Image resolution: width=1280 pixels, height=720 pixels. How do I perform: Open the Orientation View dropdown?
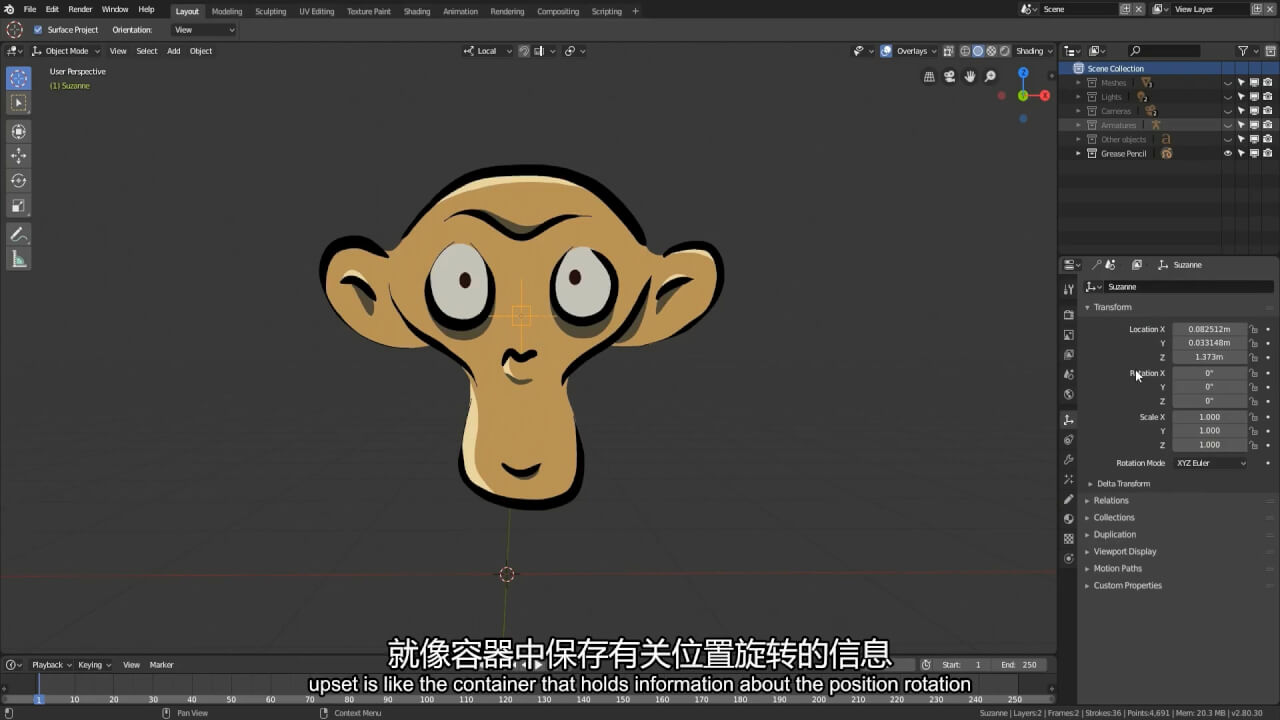pyautogui.click(x=204, y=30)
